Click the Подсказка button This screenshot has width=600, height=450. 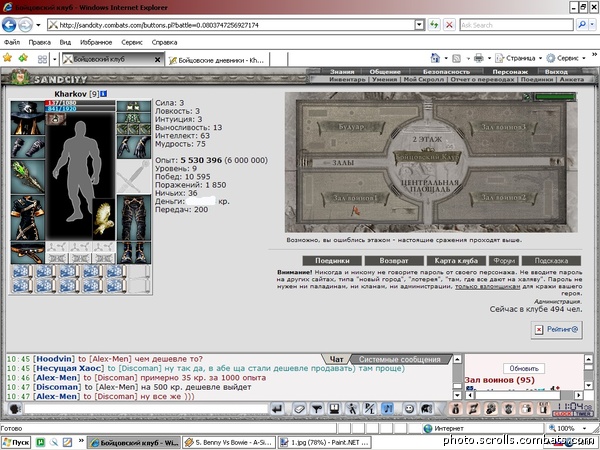tap(551, 261)
